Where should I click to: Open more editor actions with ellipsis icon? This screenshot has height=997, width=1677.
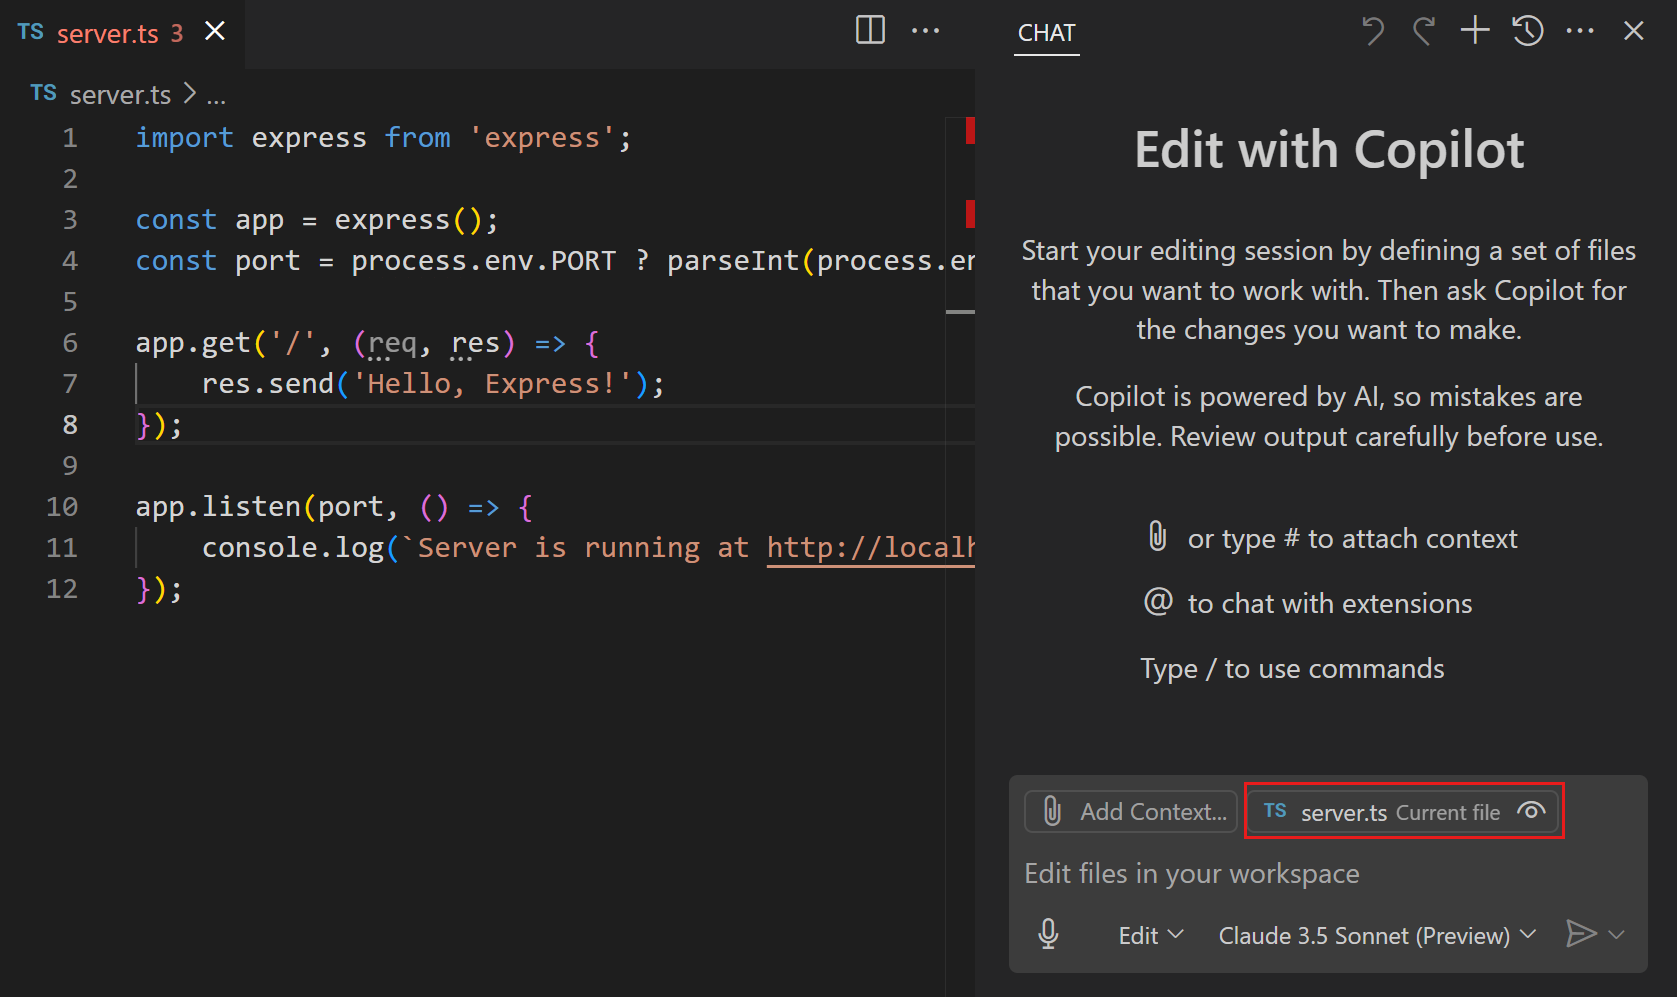925,30
